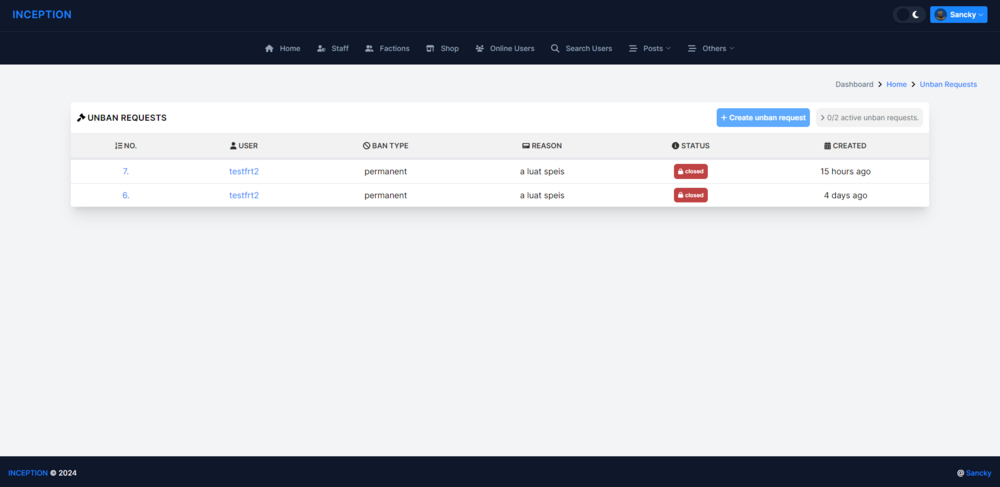Open unban request number 7

click(x=126, y=171)
